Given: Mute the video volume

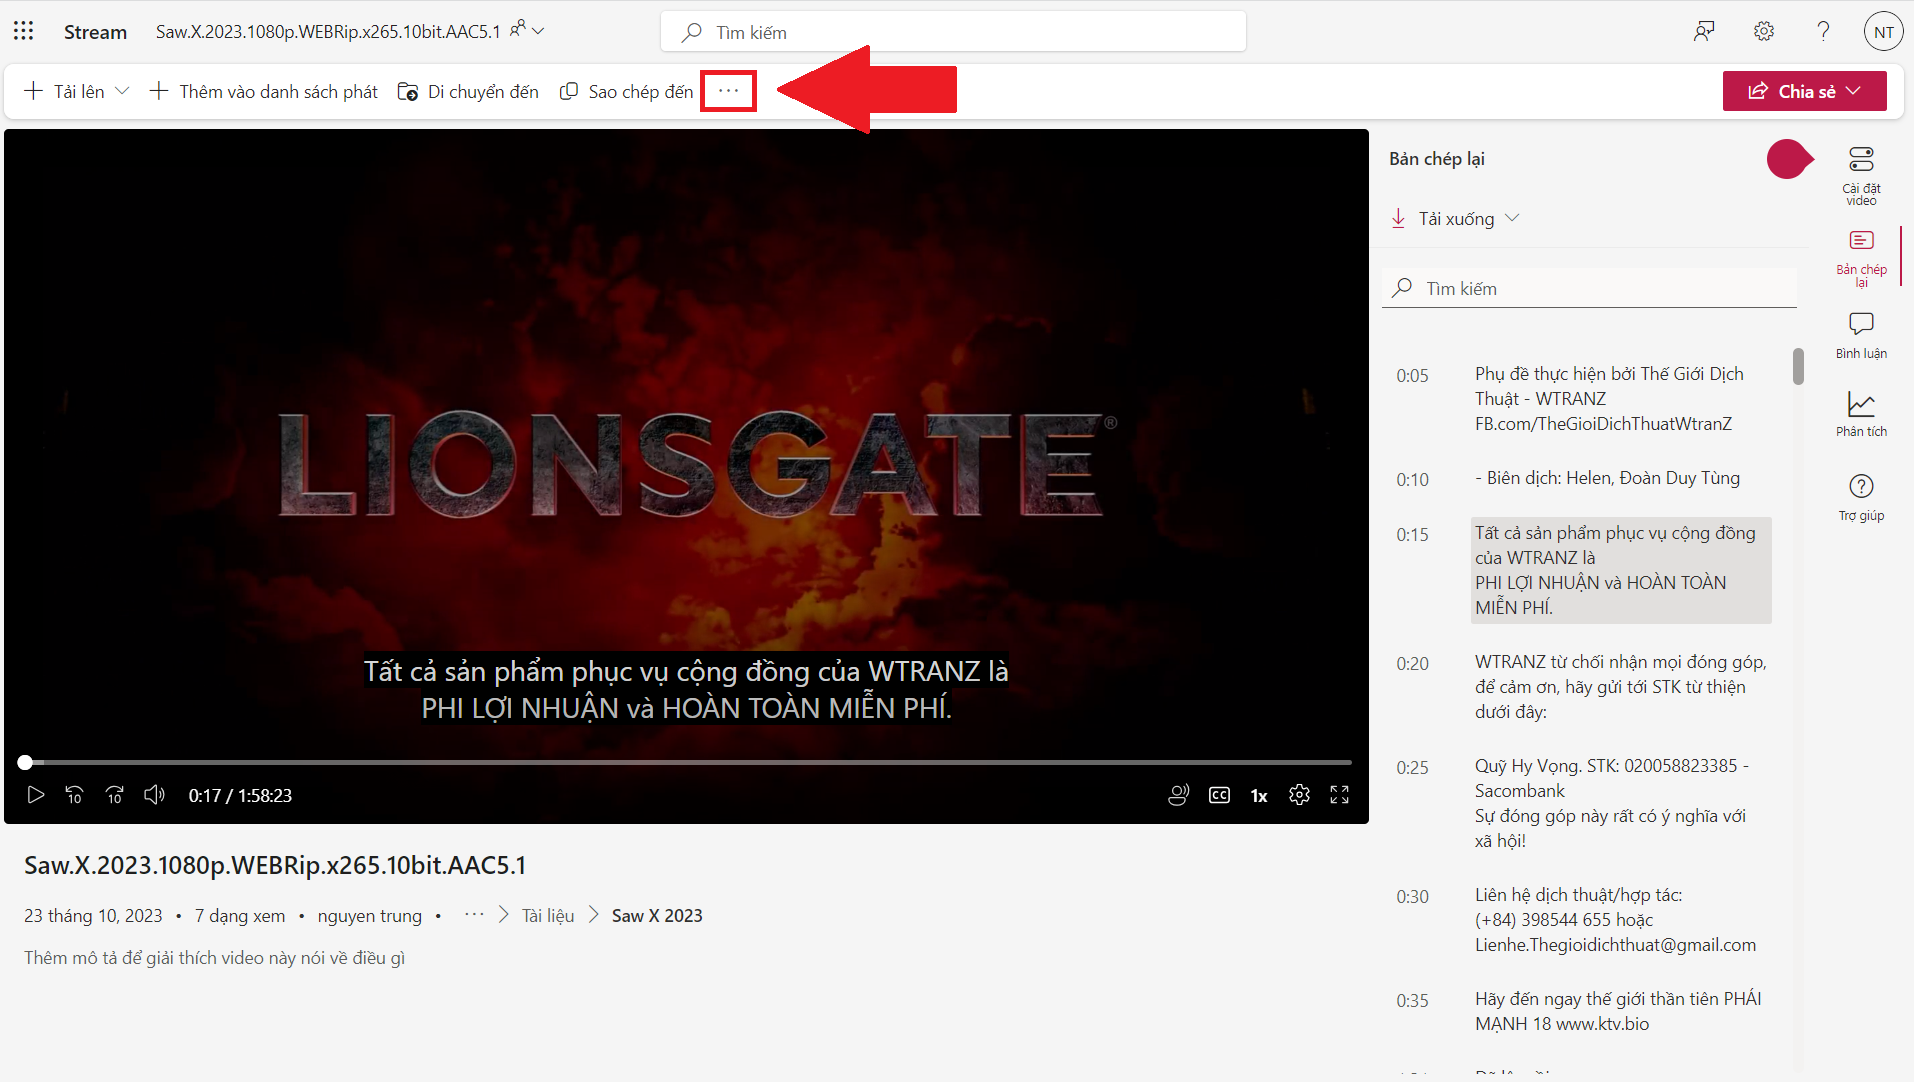Looking at the screenshot, I should [x=154, y=795].
